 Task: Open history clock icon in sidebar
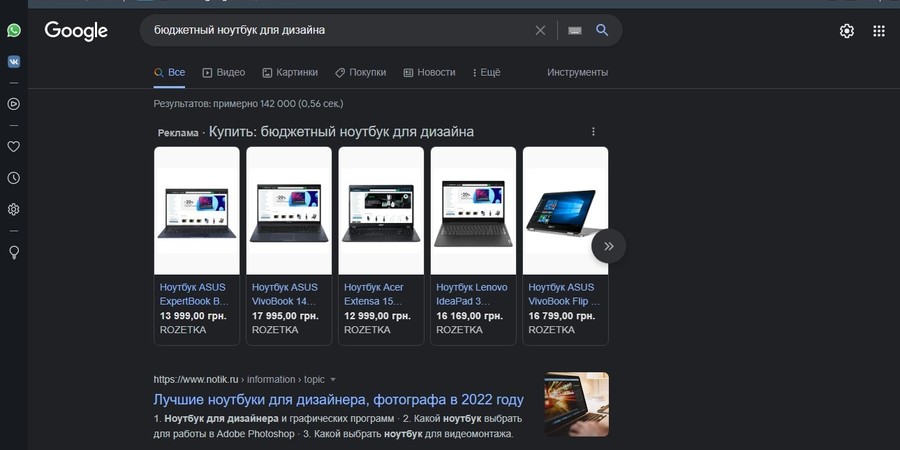pyautogui.click(x=14, y=178)
